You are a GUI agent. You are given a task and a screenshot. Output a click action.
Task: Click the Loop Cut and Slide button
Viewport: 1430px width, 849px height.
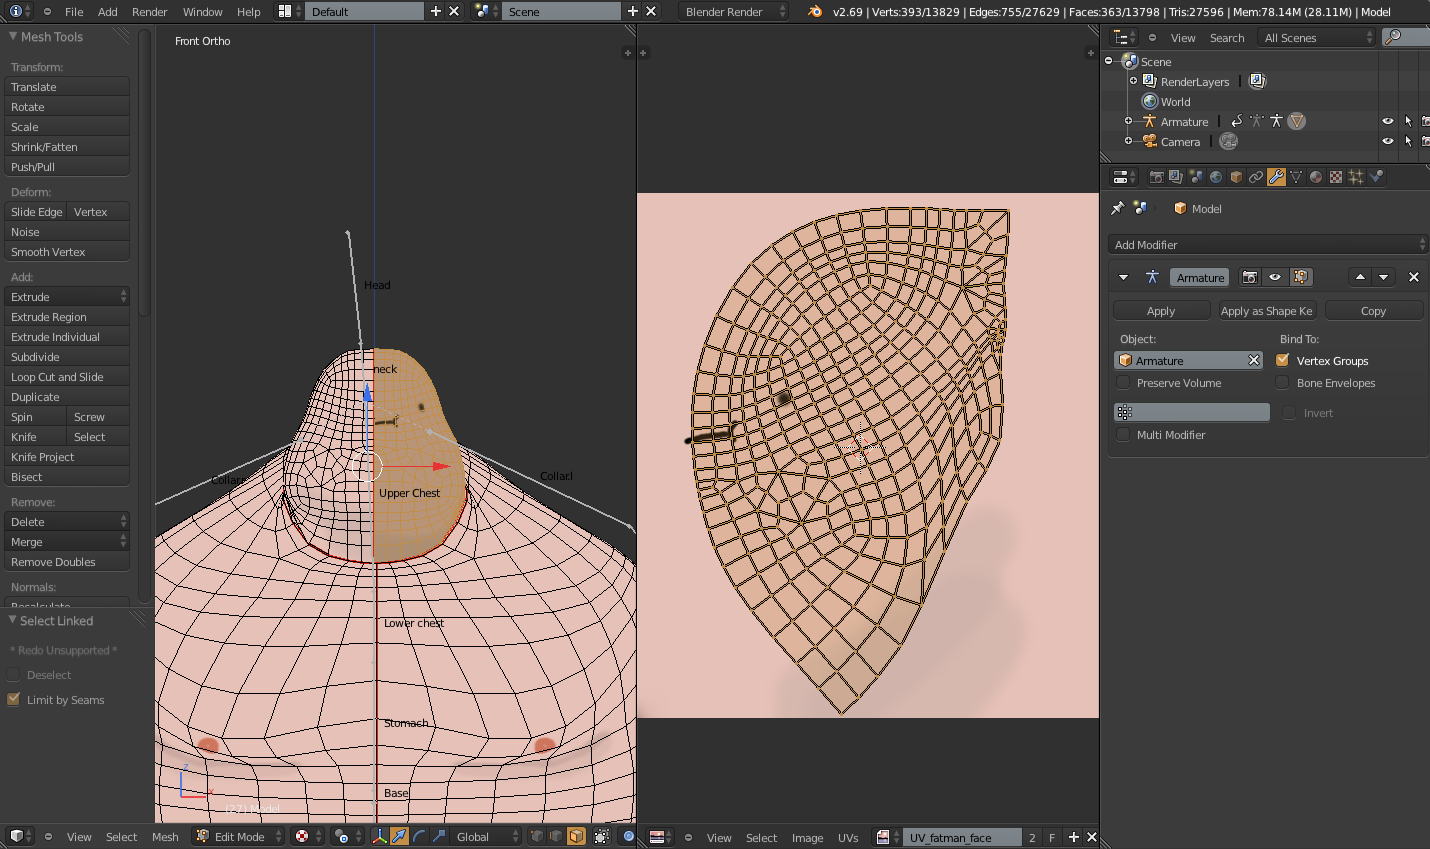click(x=66, y=376)
